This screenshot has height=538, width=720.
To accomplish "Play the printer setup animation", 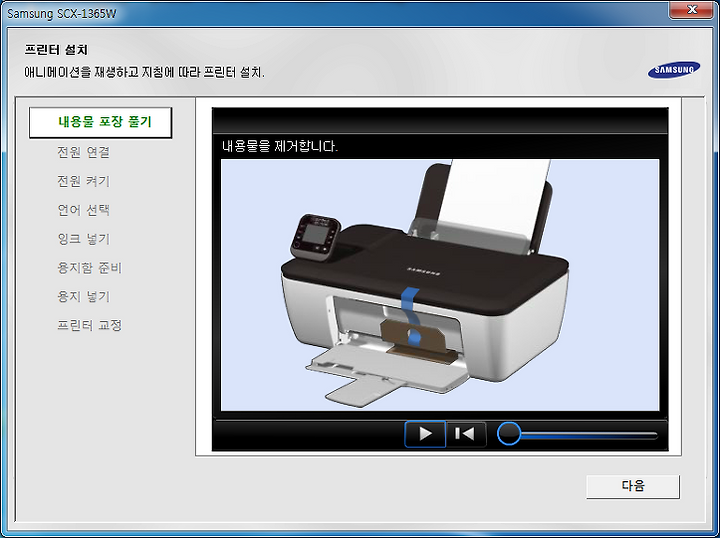I will 425,434.
